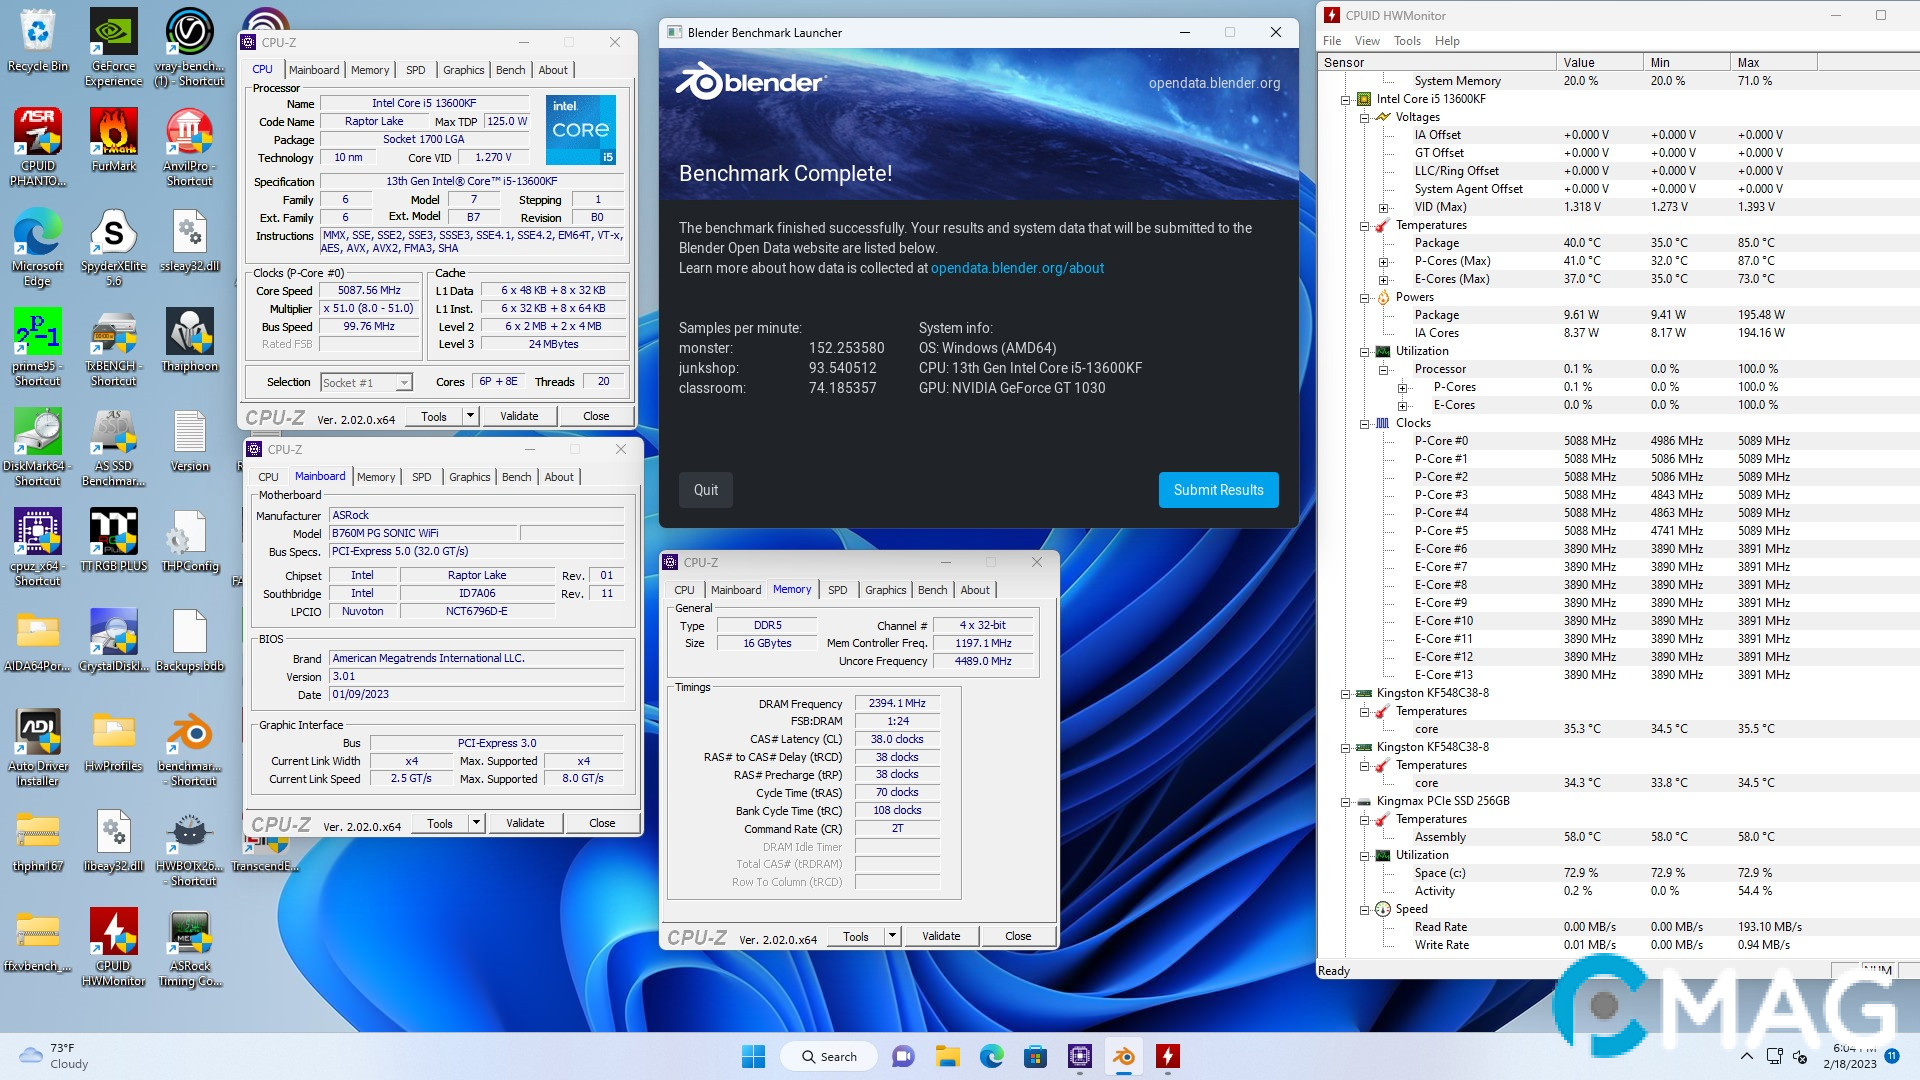Collapse the Voltages node in HWMonitor
Image resolution: width=1920 pixels, height=1080 pixels.
click(x=1364, y=118)
